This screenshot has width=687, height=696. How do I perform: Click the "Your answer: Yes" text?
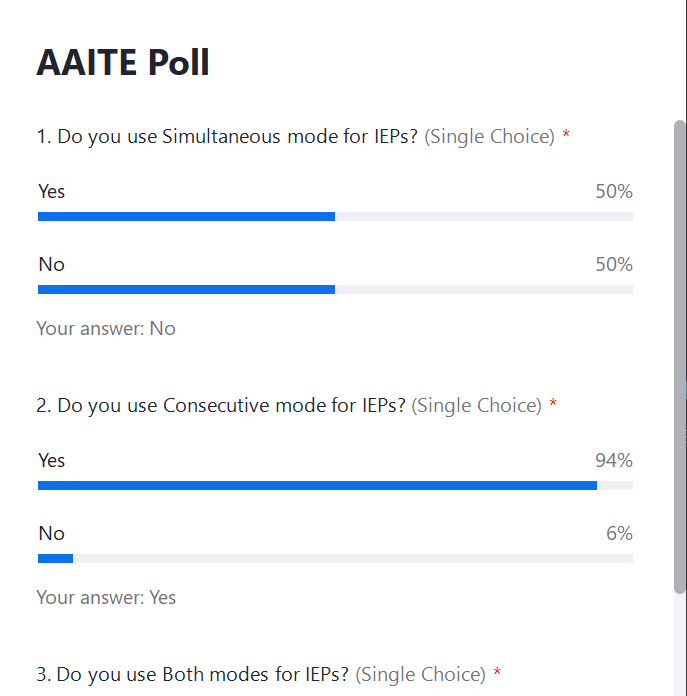pos(106,597)
